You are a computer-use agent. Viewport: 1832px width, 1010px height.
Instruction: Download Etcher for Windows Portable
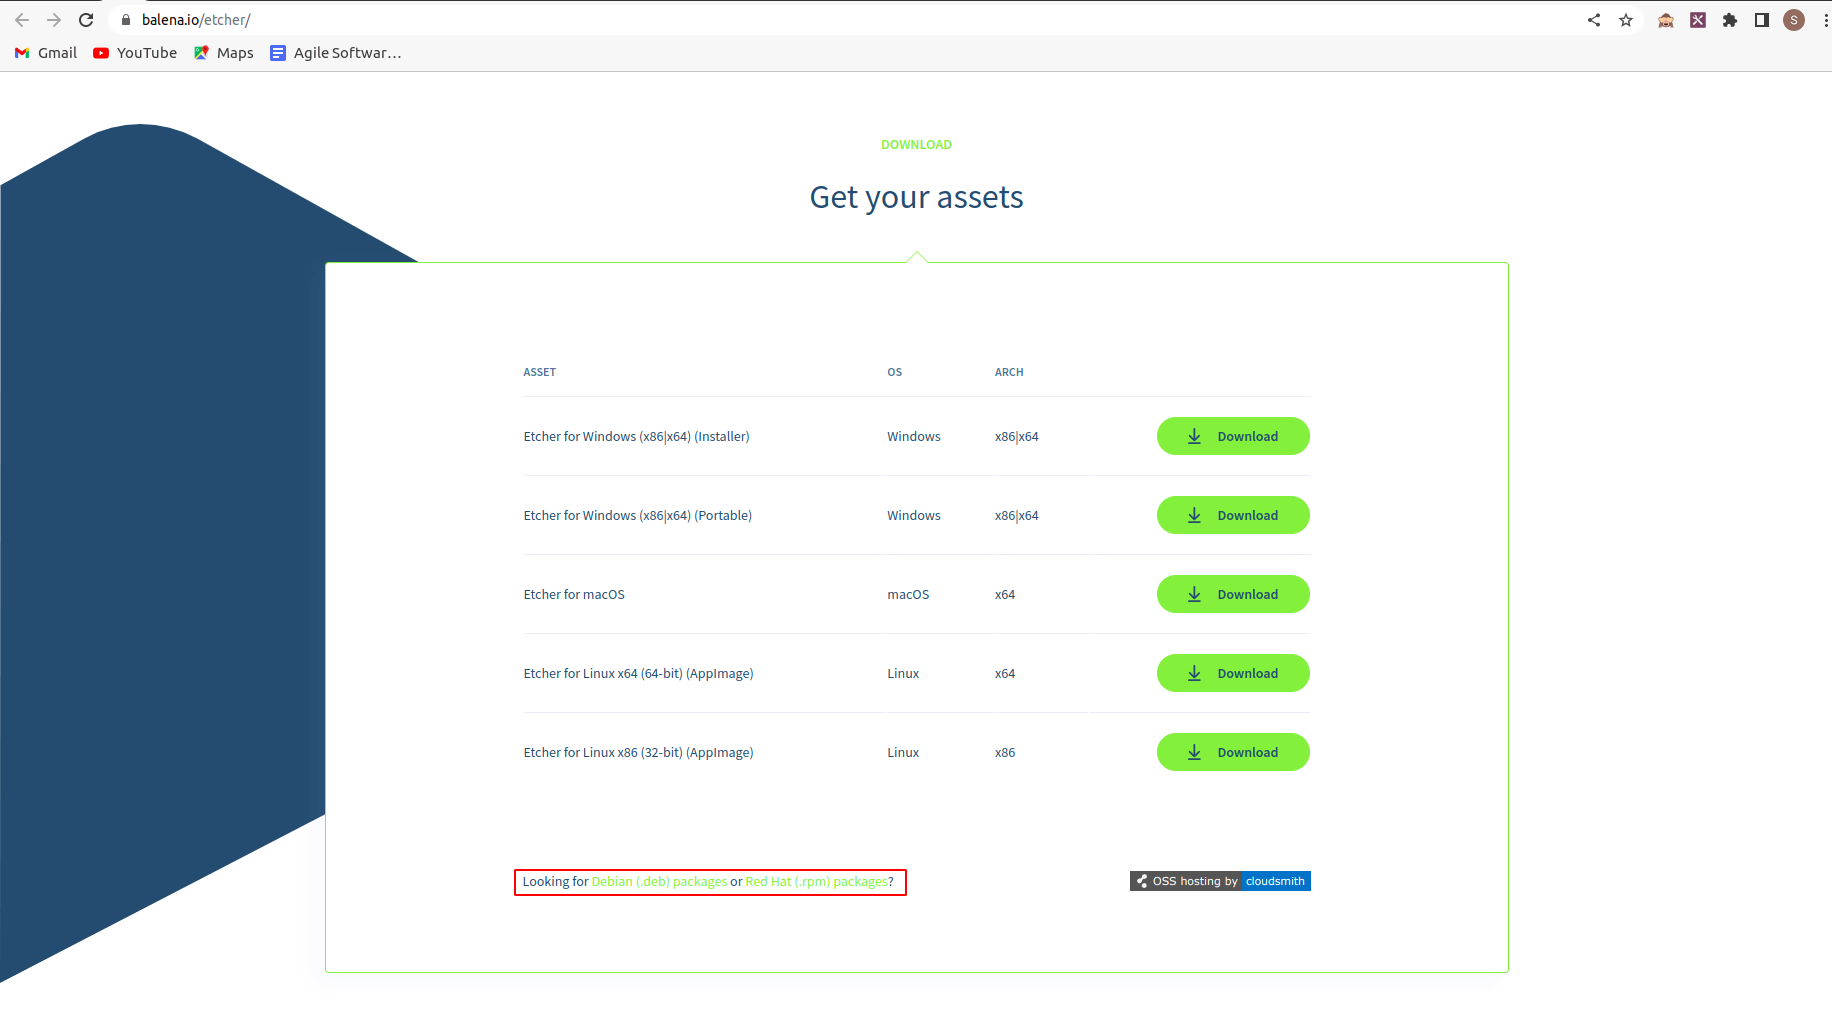pyautogui.click(x=1233, y=515)
